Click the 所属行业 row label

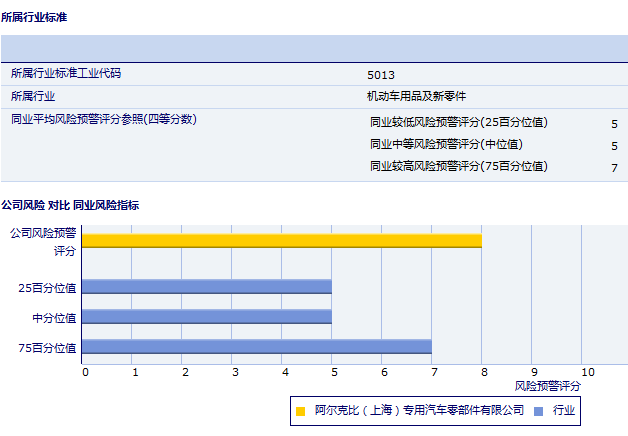pyautogui.click(x=33, y=96)
